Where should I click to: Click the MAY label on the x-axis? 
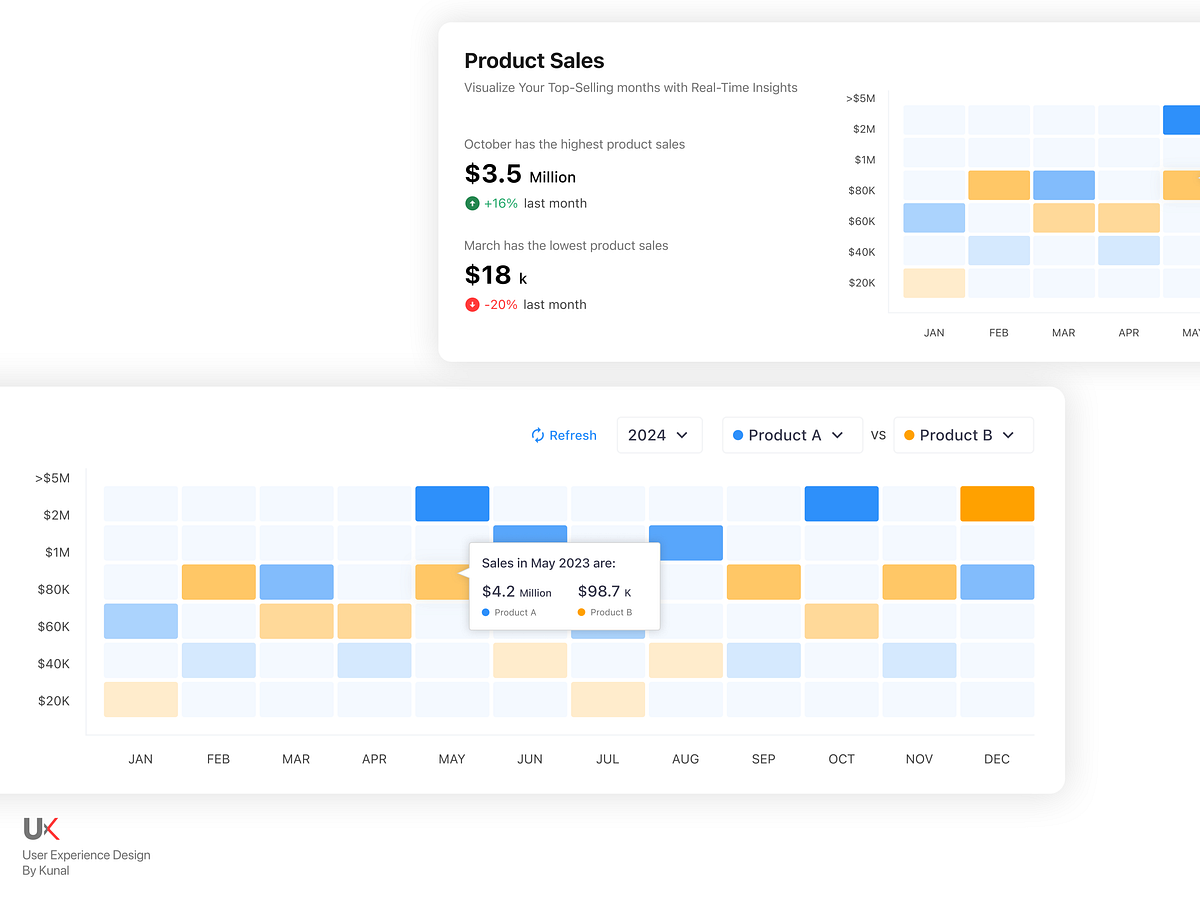click(452, 759)
